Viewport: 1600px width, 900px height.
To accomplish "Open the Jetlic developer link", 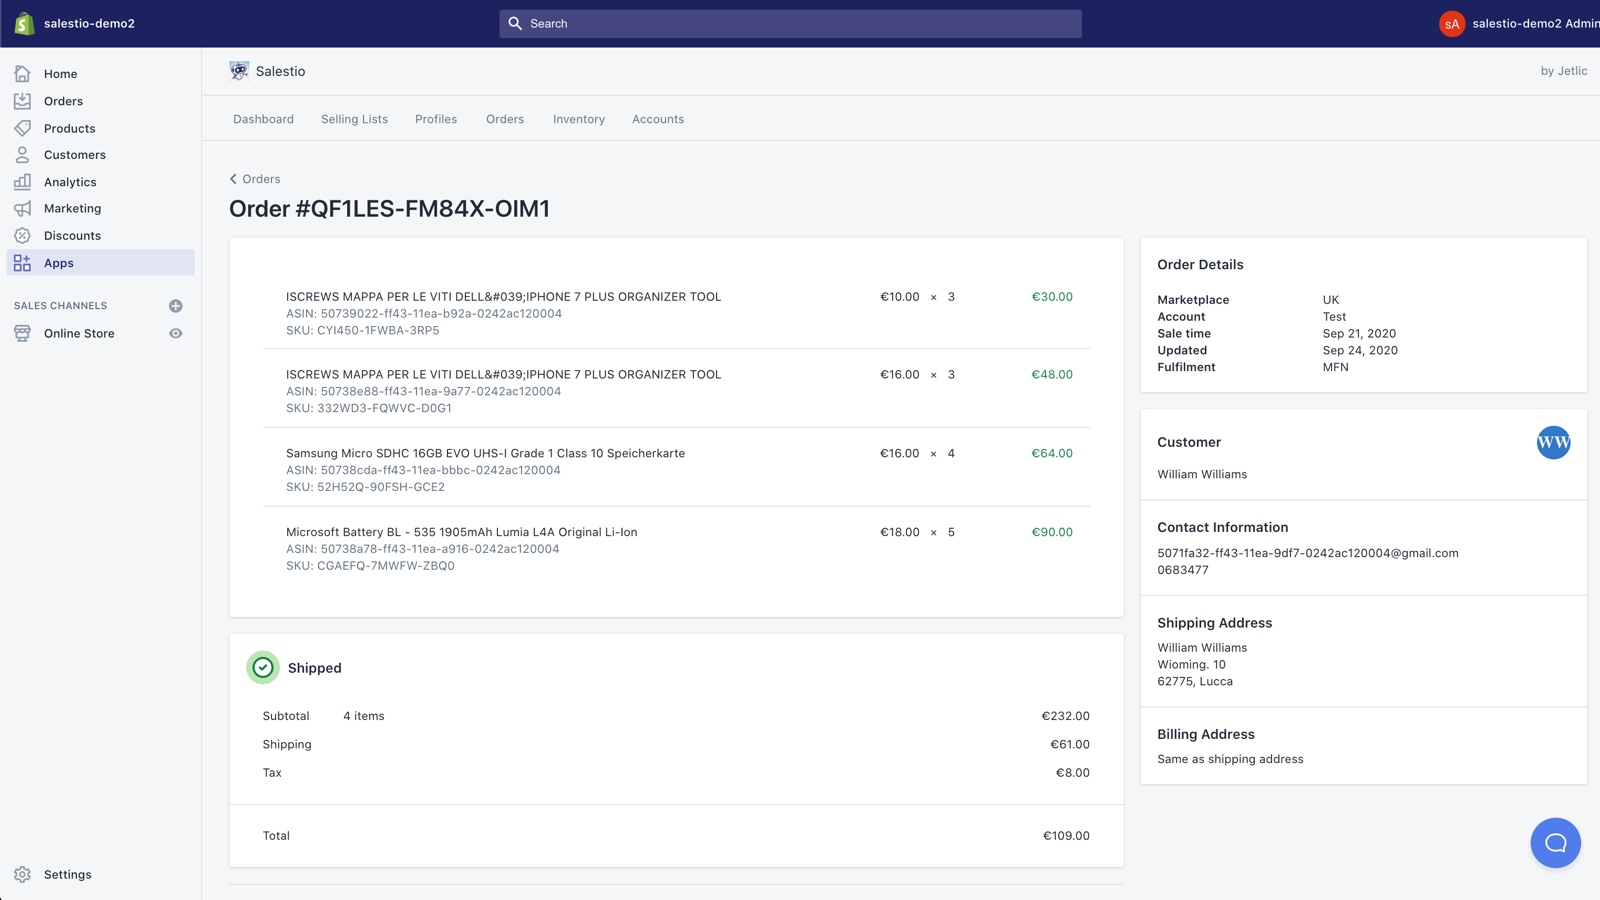I will [1571, 71].
